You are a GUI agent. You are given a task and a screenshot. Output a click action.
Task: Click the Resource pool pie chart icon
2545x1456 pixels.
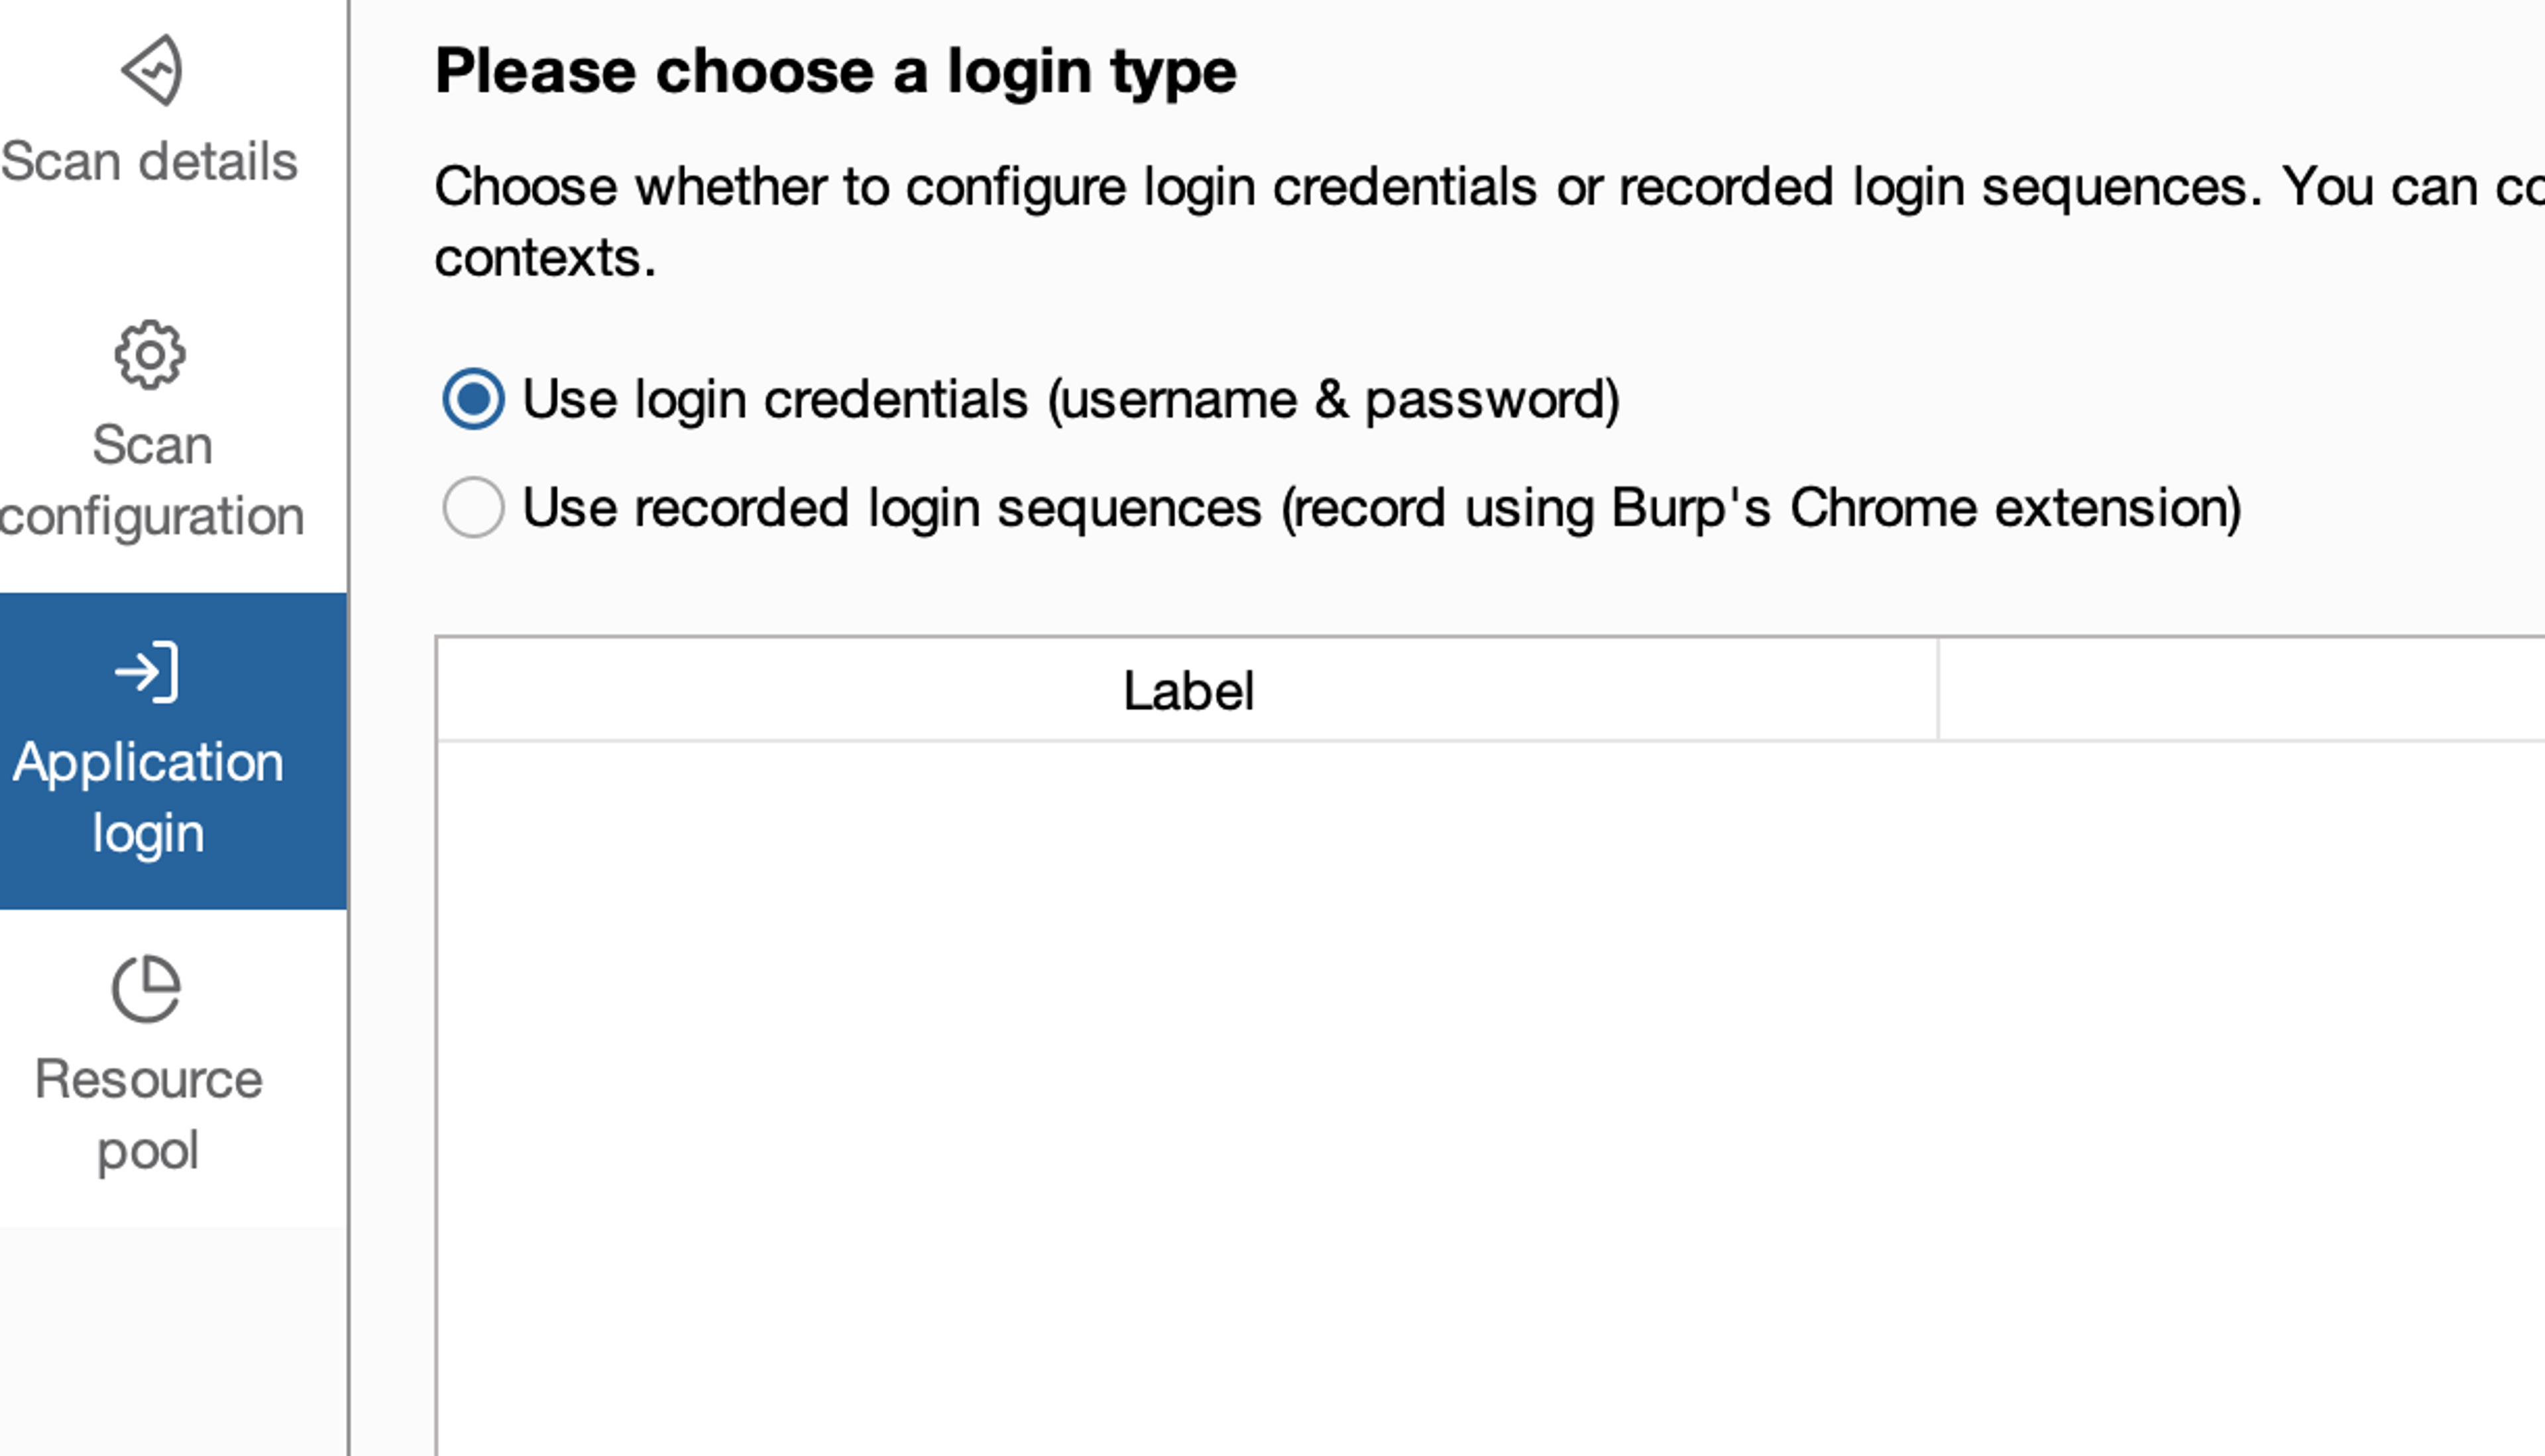click(147, 989)
